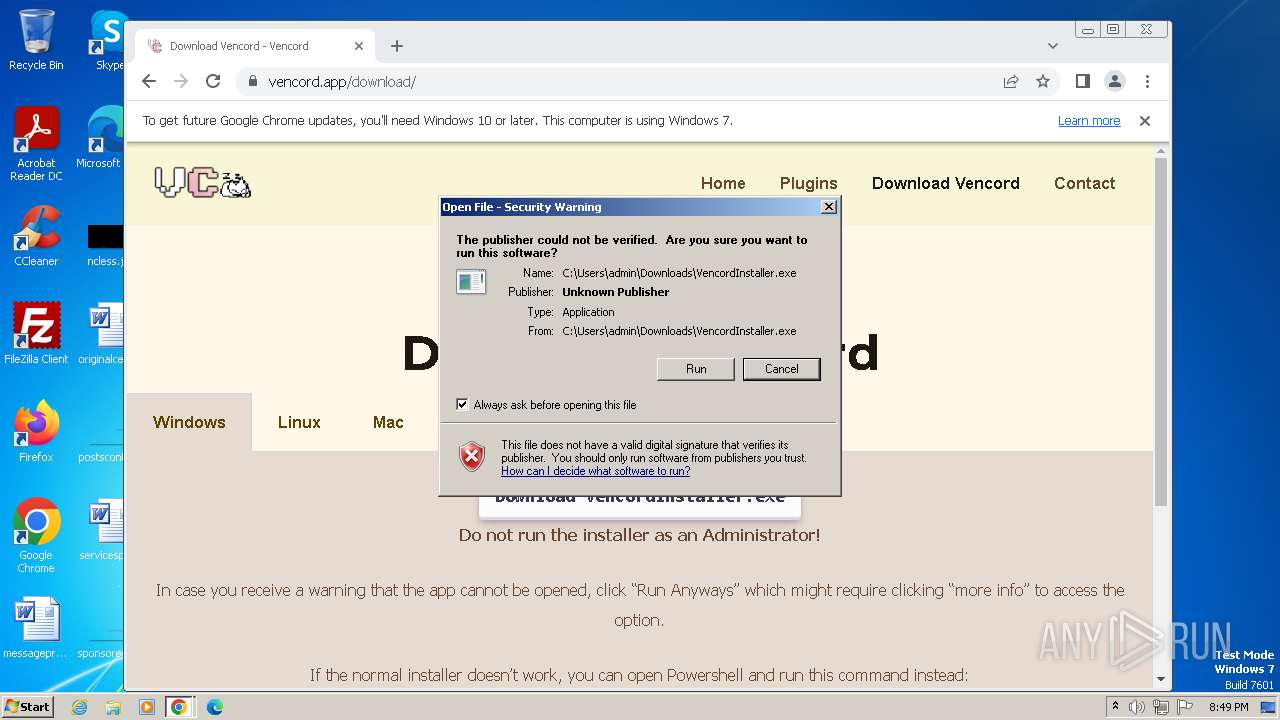This screenshot has height=720, width=1280.
Task: Click the address bar showing vencord.app/download/
Action: 615,81
